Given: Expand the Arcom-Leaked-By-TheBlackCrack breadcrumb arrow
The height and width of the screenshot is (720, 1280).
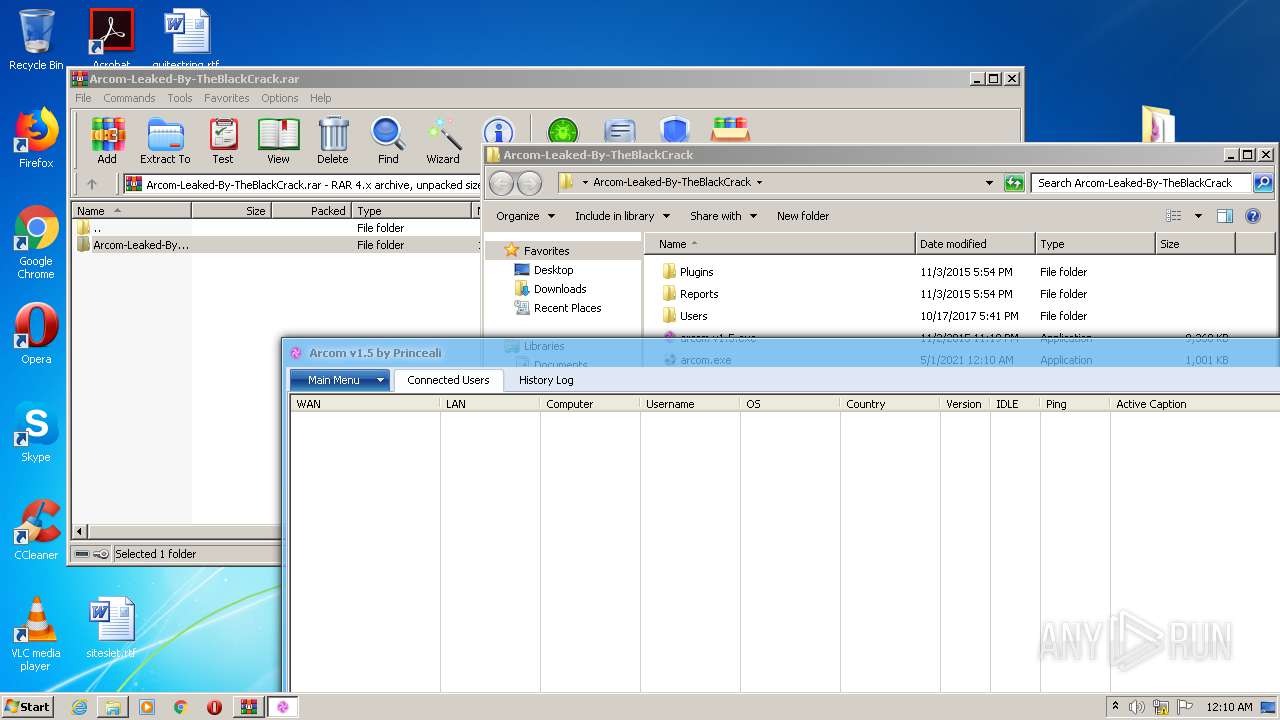Looking at the screenshot, I should [759, 183].
